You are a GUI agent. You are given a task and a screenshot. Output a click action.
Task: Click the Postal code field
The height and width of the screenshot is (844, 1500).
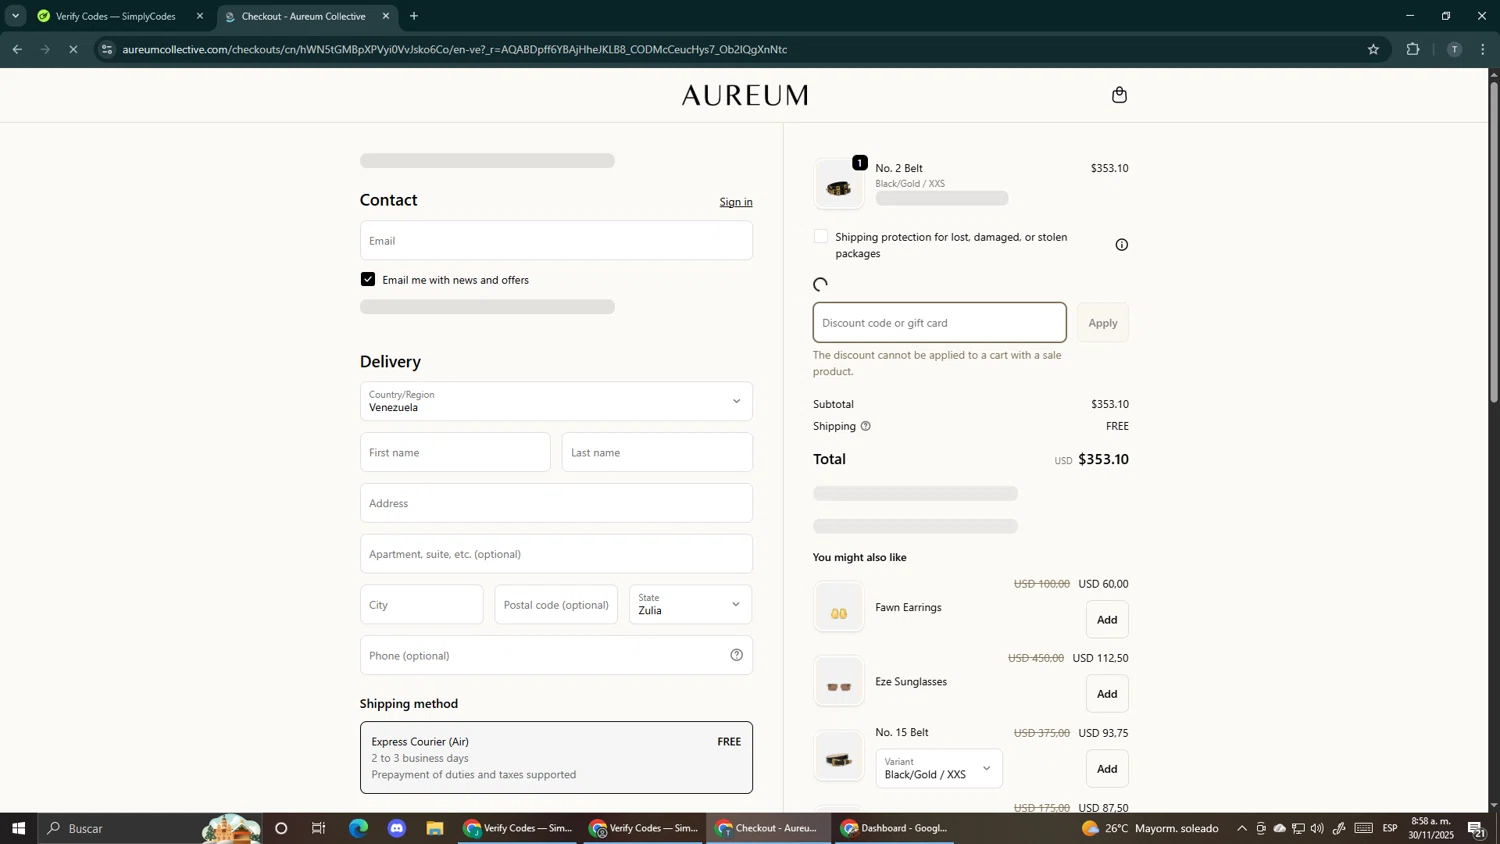point(556,605)
